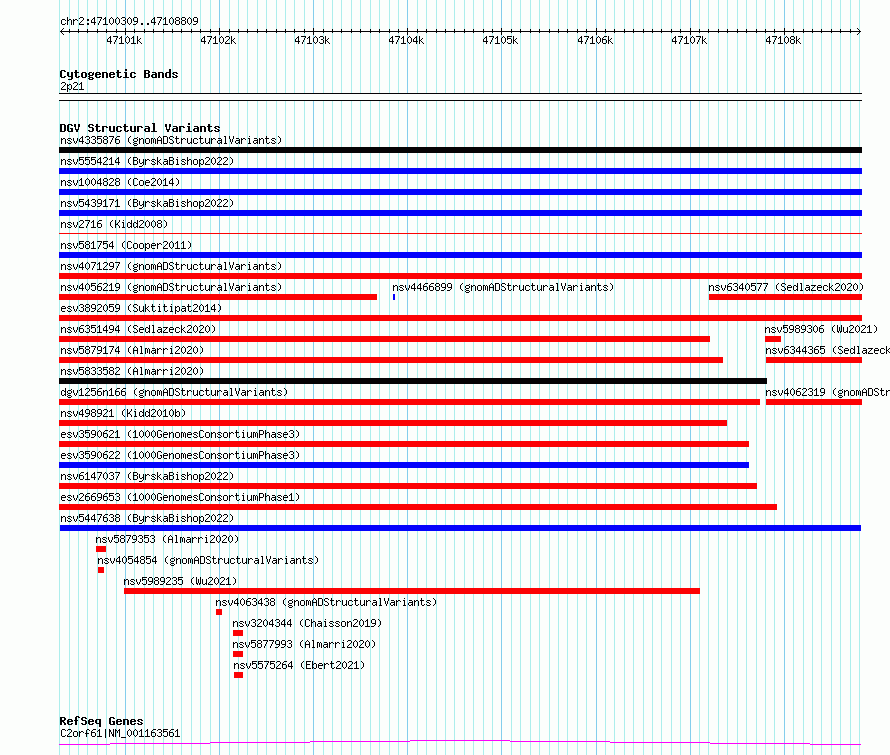The height and width of the screenshot is (755, 890).
Task: Click the chr2:47100309..47108809 region label
Action: (129, 21)
